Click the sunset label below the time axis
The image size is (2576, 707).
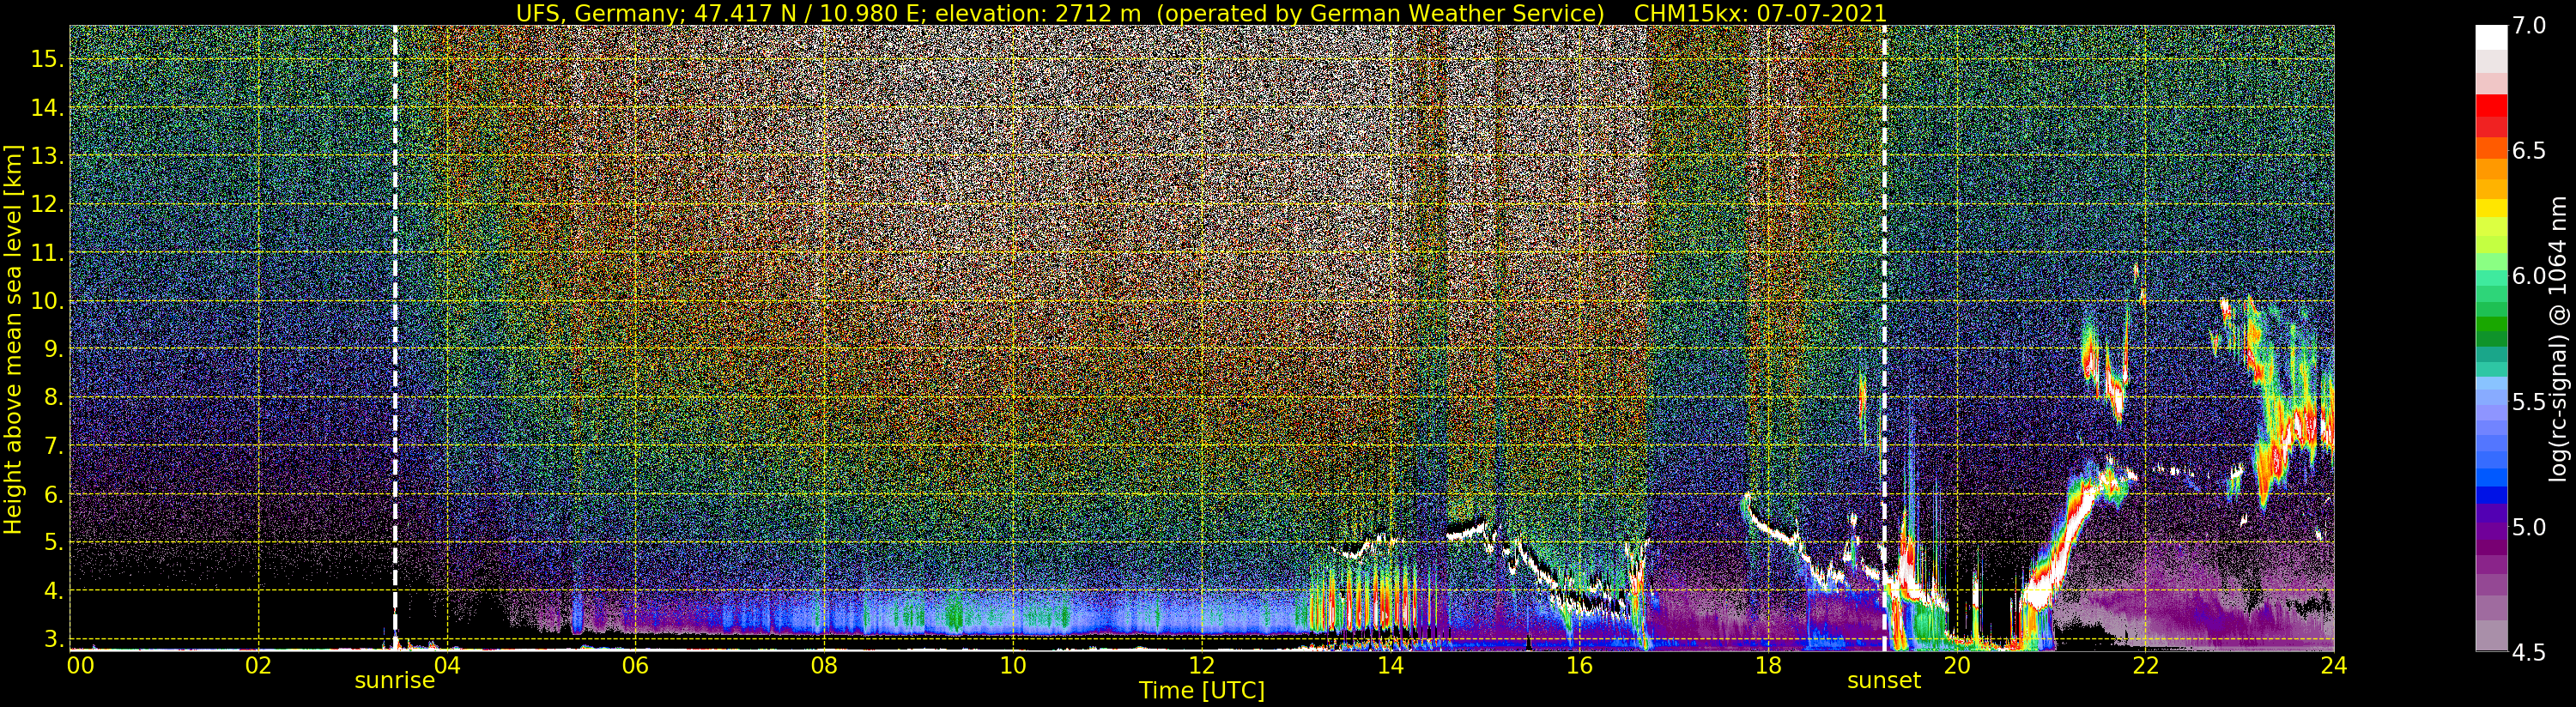1883,681
